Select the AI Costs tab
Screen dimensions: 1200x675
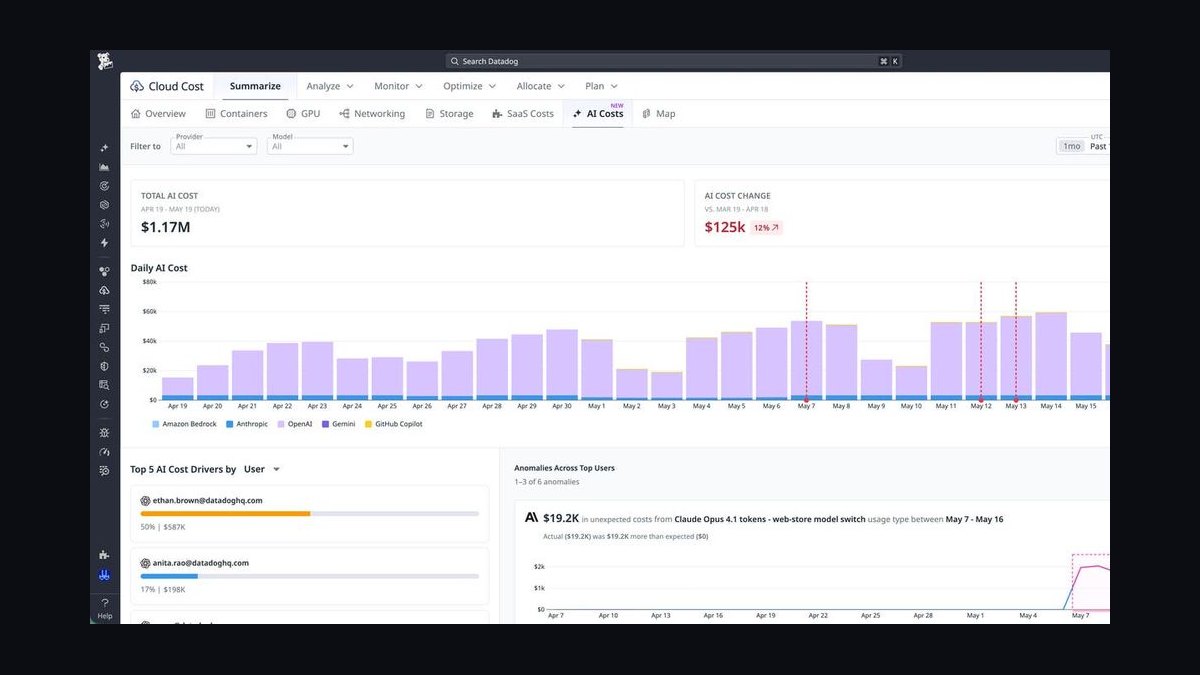coord(598,114)
